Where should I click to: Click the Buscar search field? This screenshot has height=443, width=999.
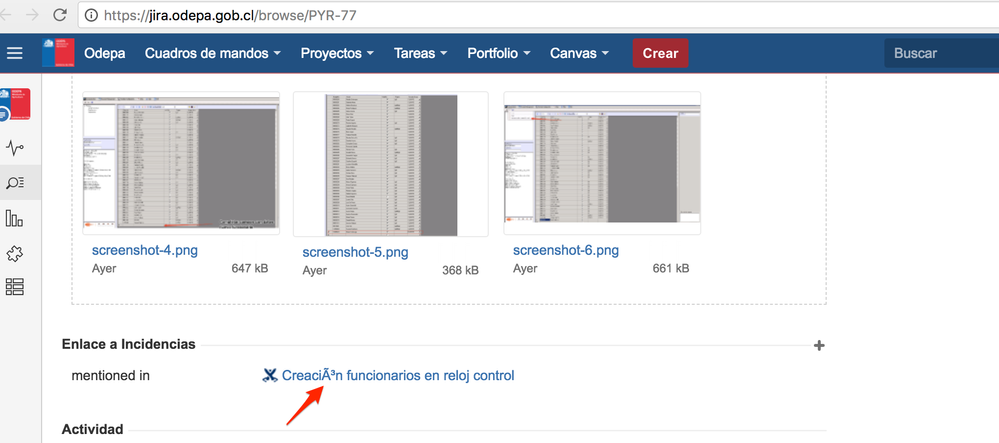click(940, 53)
